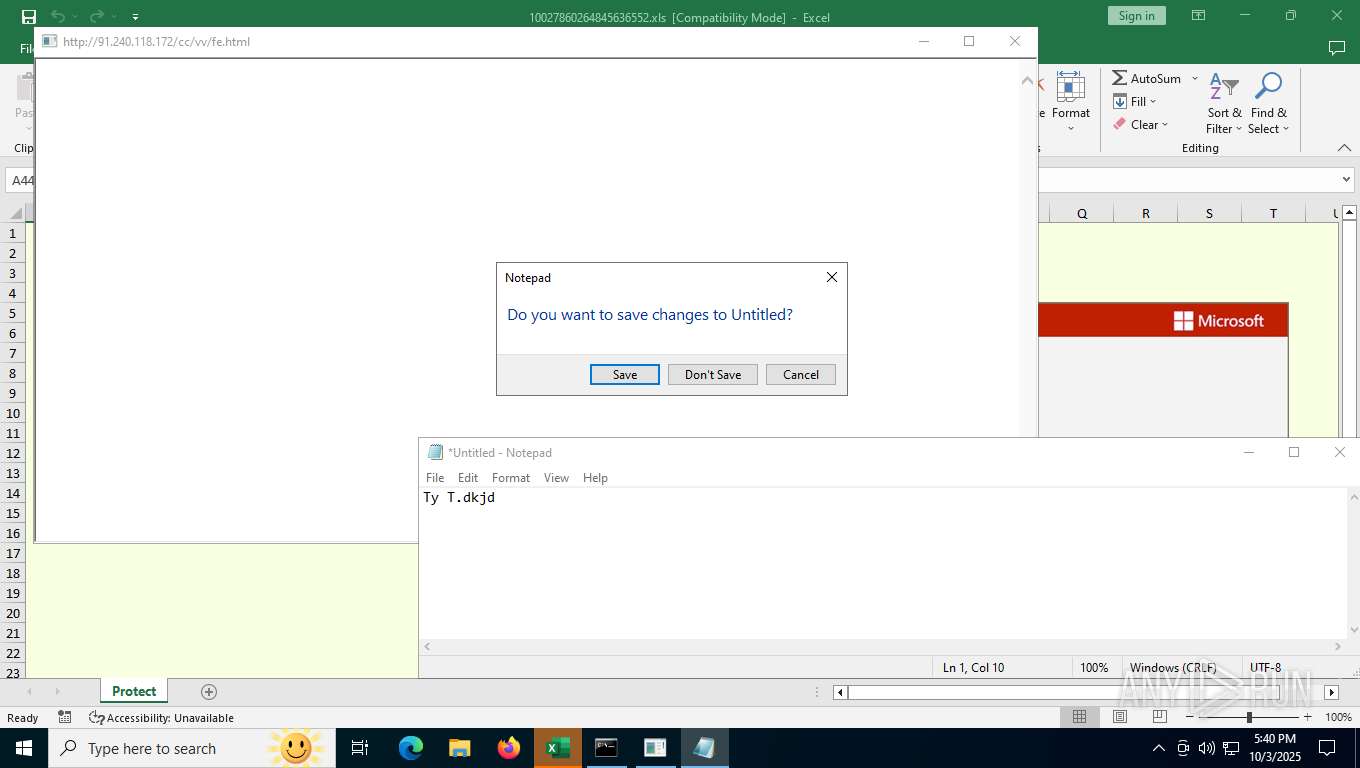Click the AutoSum sigma icon
Image resolution: width=1360 pixels, height=768 pixels.
click(1120, 78)
